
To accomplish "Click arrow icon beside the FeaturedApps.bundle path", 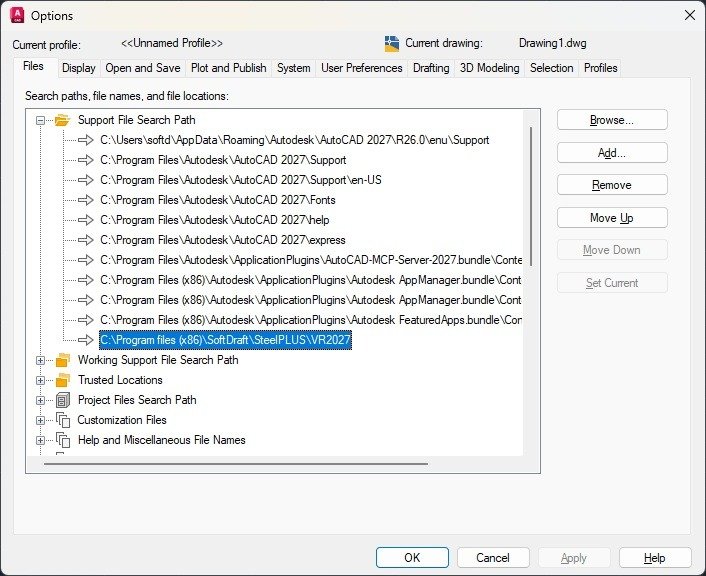I will coord(86,320).
